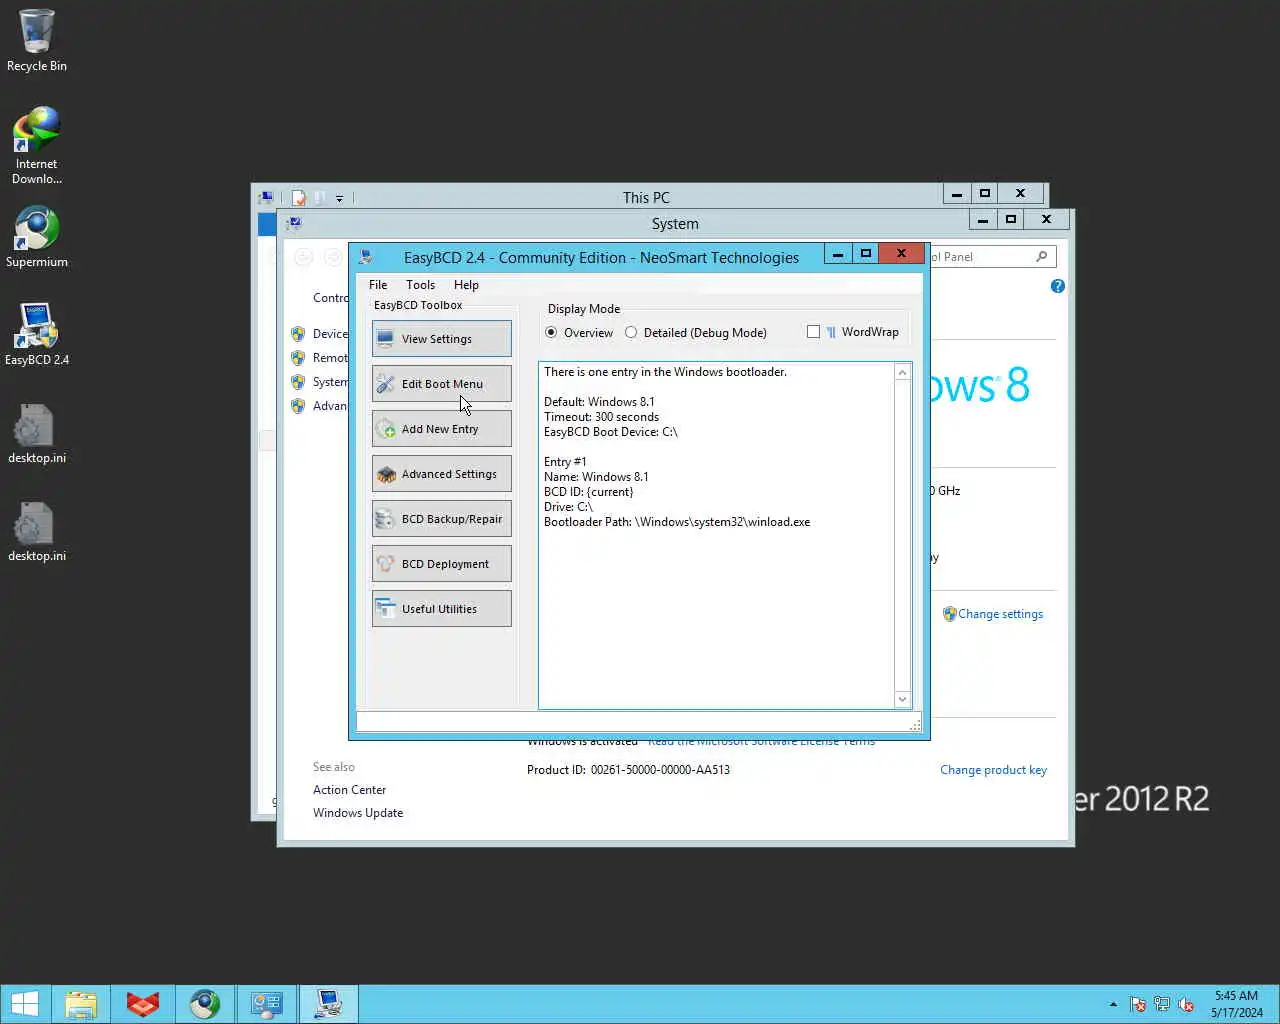The height and width of the screenshot is (1024, 1280).
Task: Click the icon on Useful Utilities
Action: click(x=385, y=609)
